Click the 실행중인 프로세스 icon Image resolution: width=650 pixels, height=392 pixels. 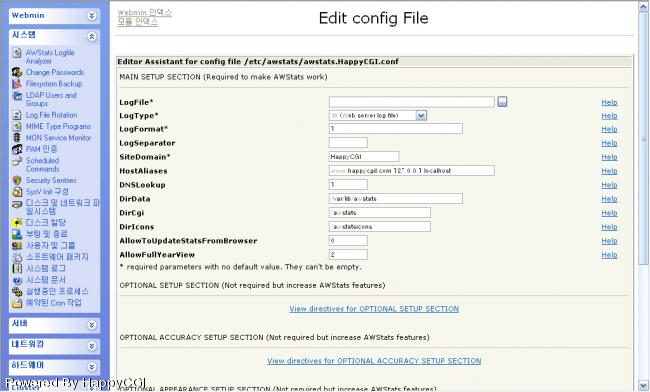point(17,292)
